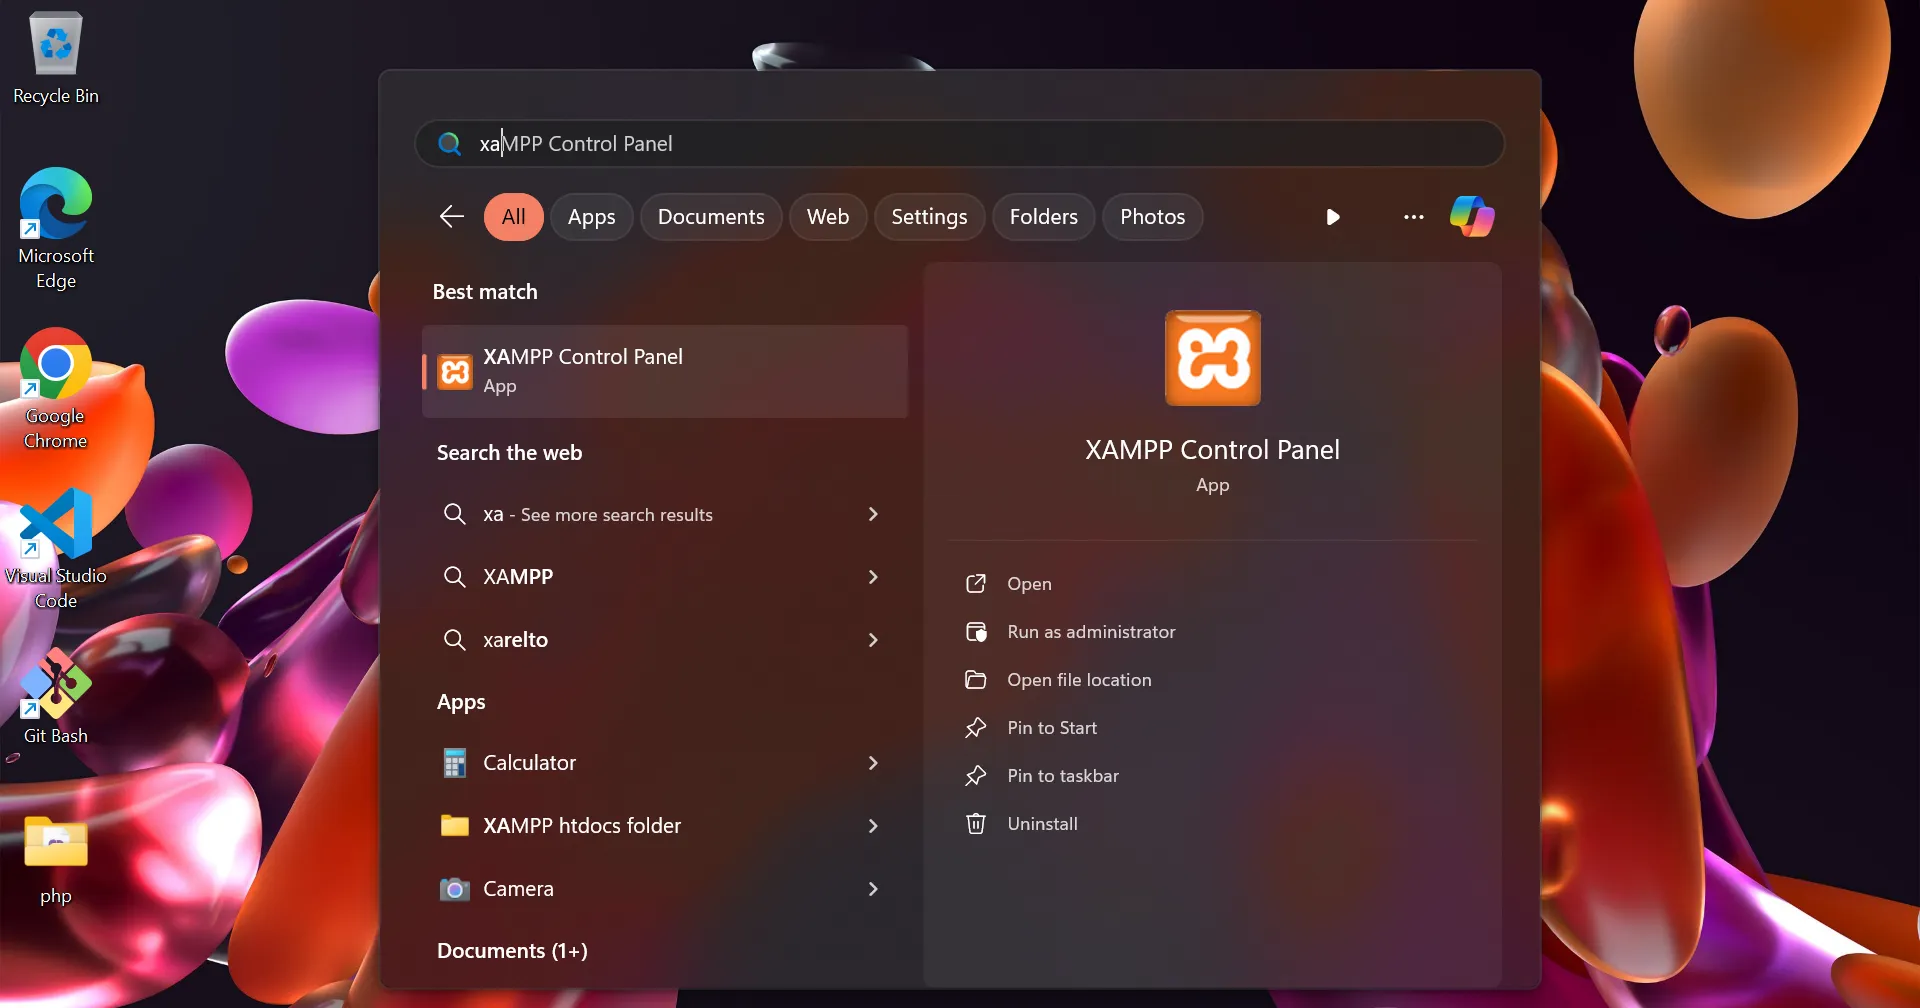Select the php folder on desktop

56,861
